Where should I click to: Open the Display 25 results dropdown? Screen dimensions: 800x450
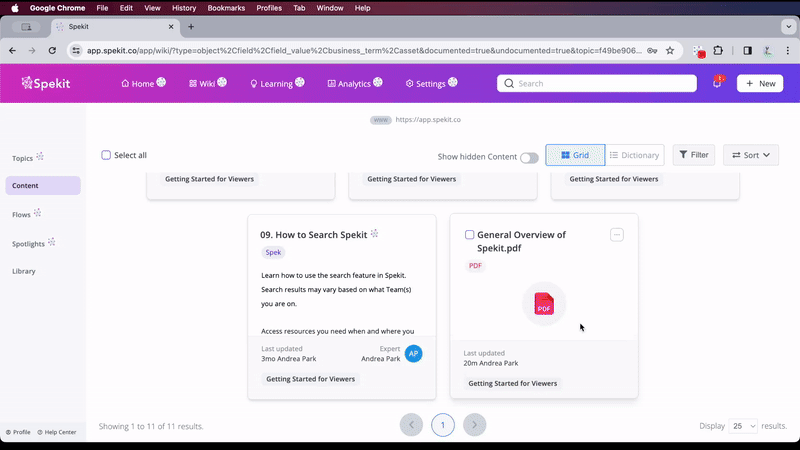pos(743,426)
